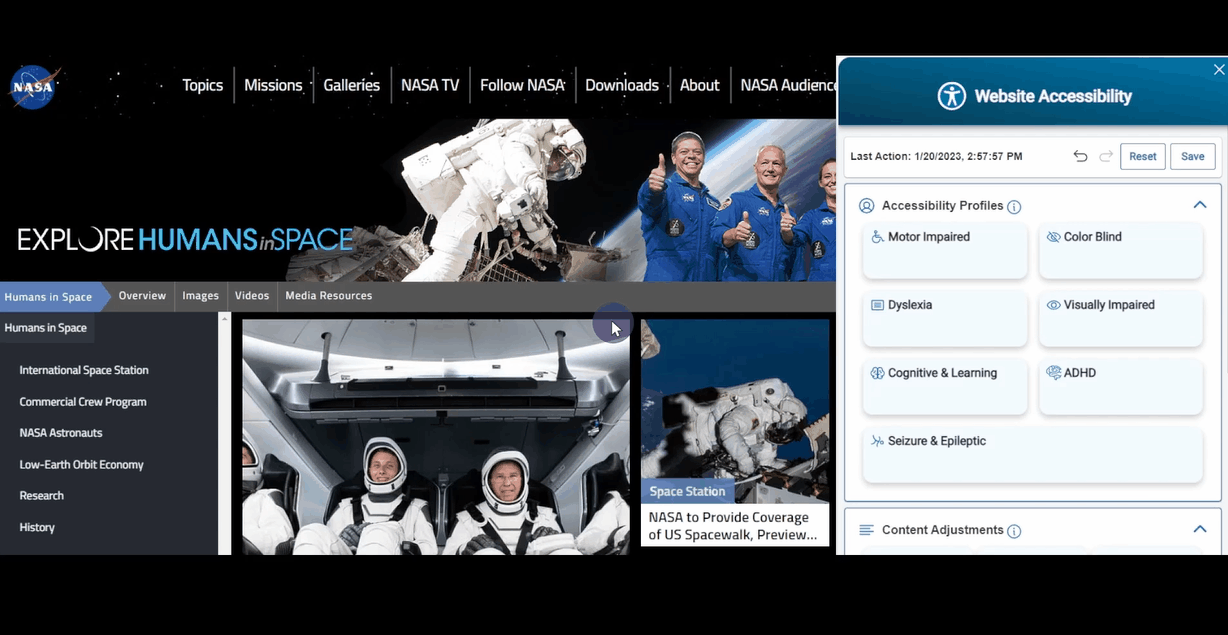This screenshot has height=635, width=1228.
Task: Click the Dyslexia text icon
Action: [x=877, y=305]
